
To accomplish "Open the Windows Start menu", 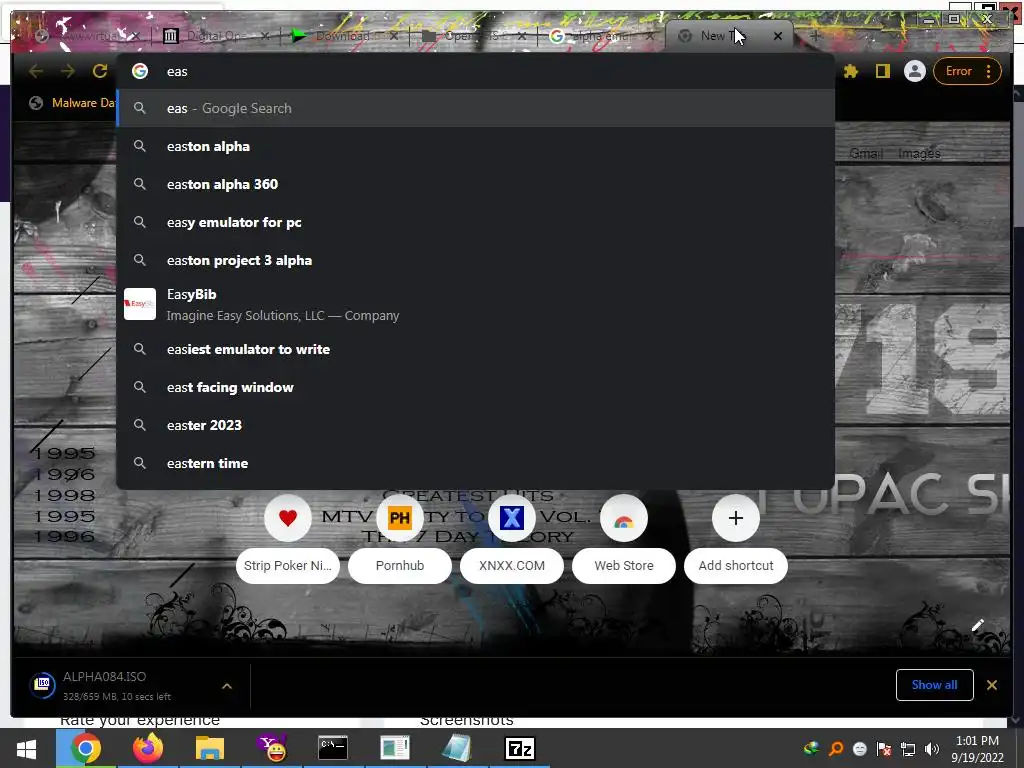I will (x=26, y=748).
